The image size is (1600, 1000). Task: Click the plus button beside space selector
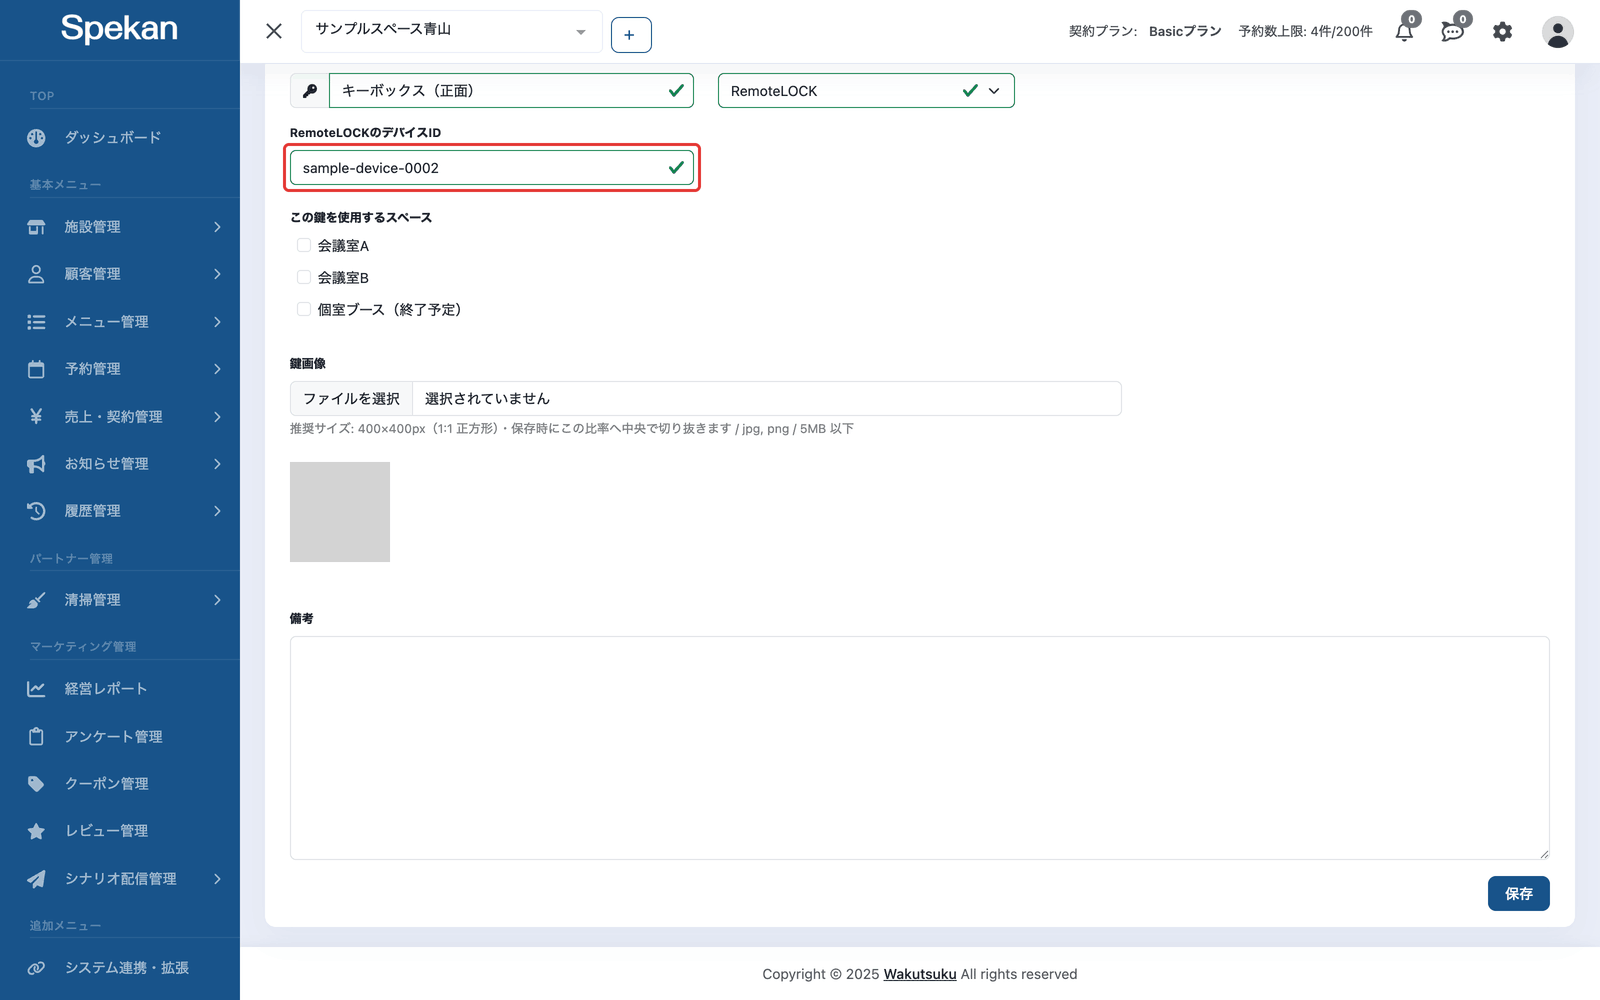pyautogui.click(x=631, y=35)
